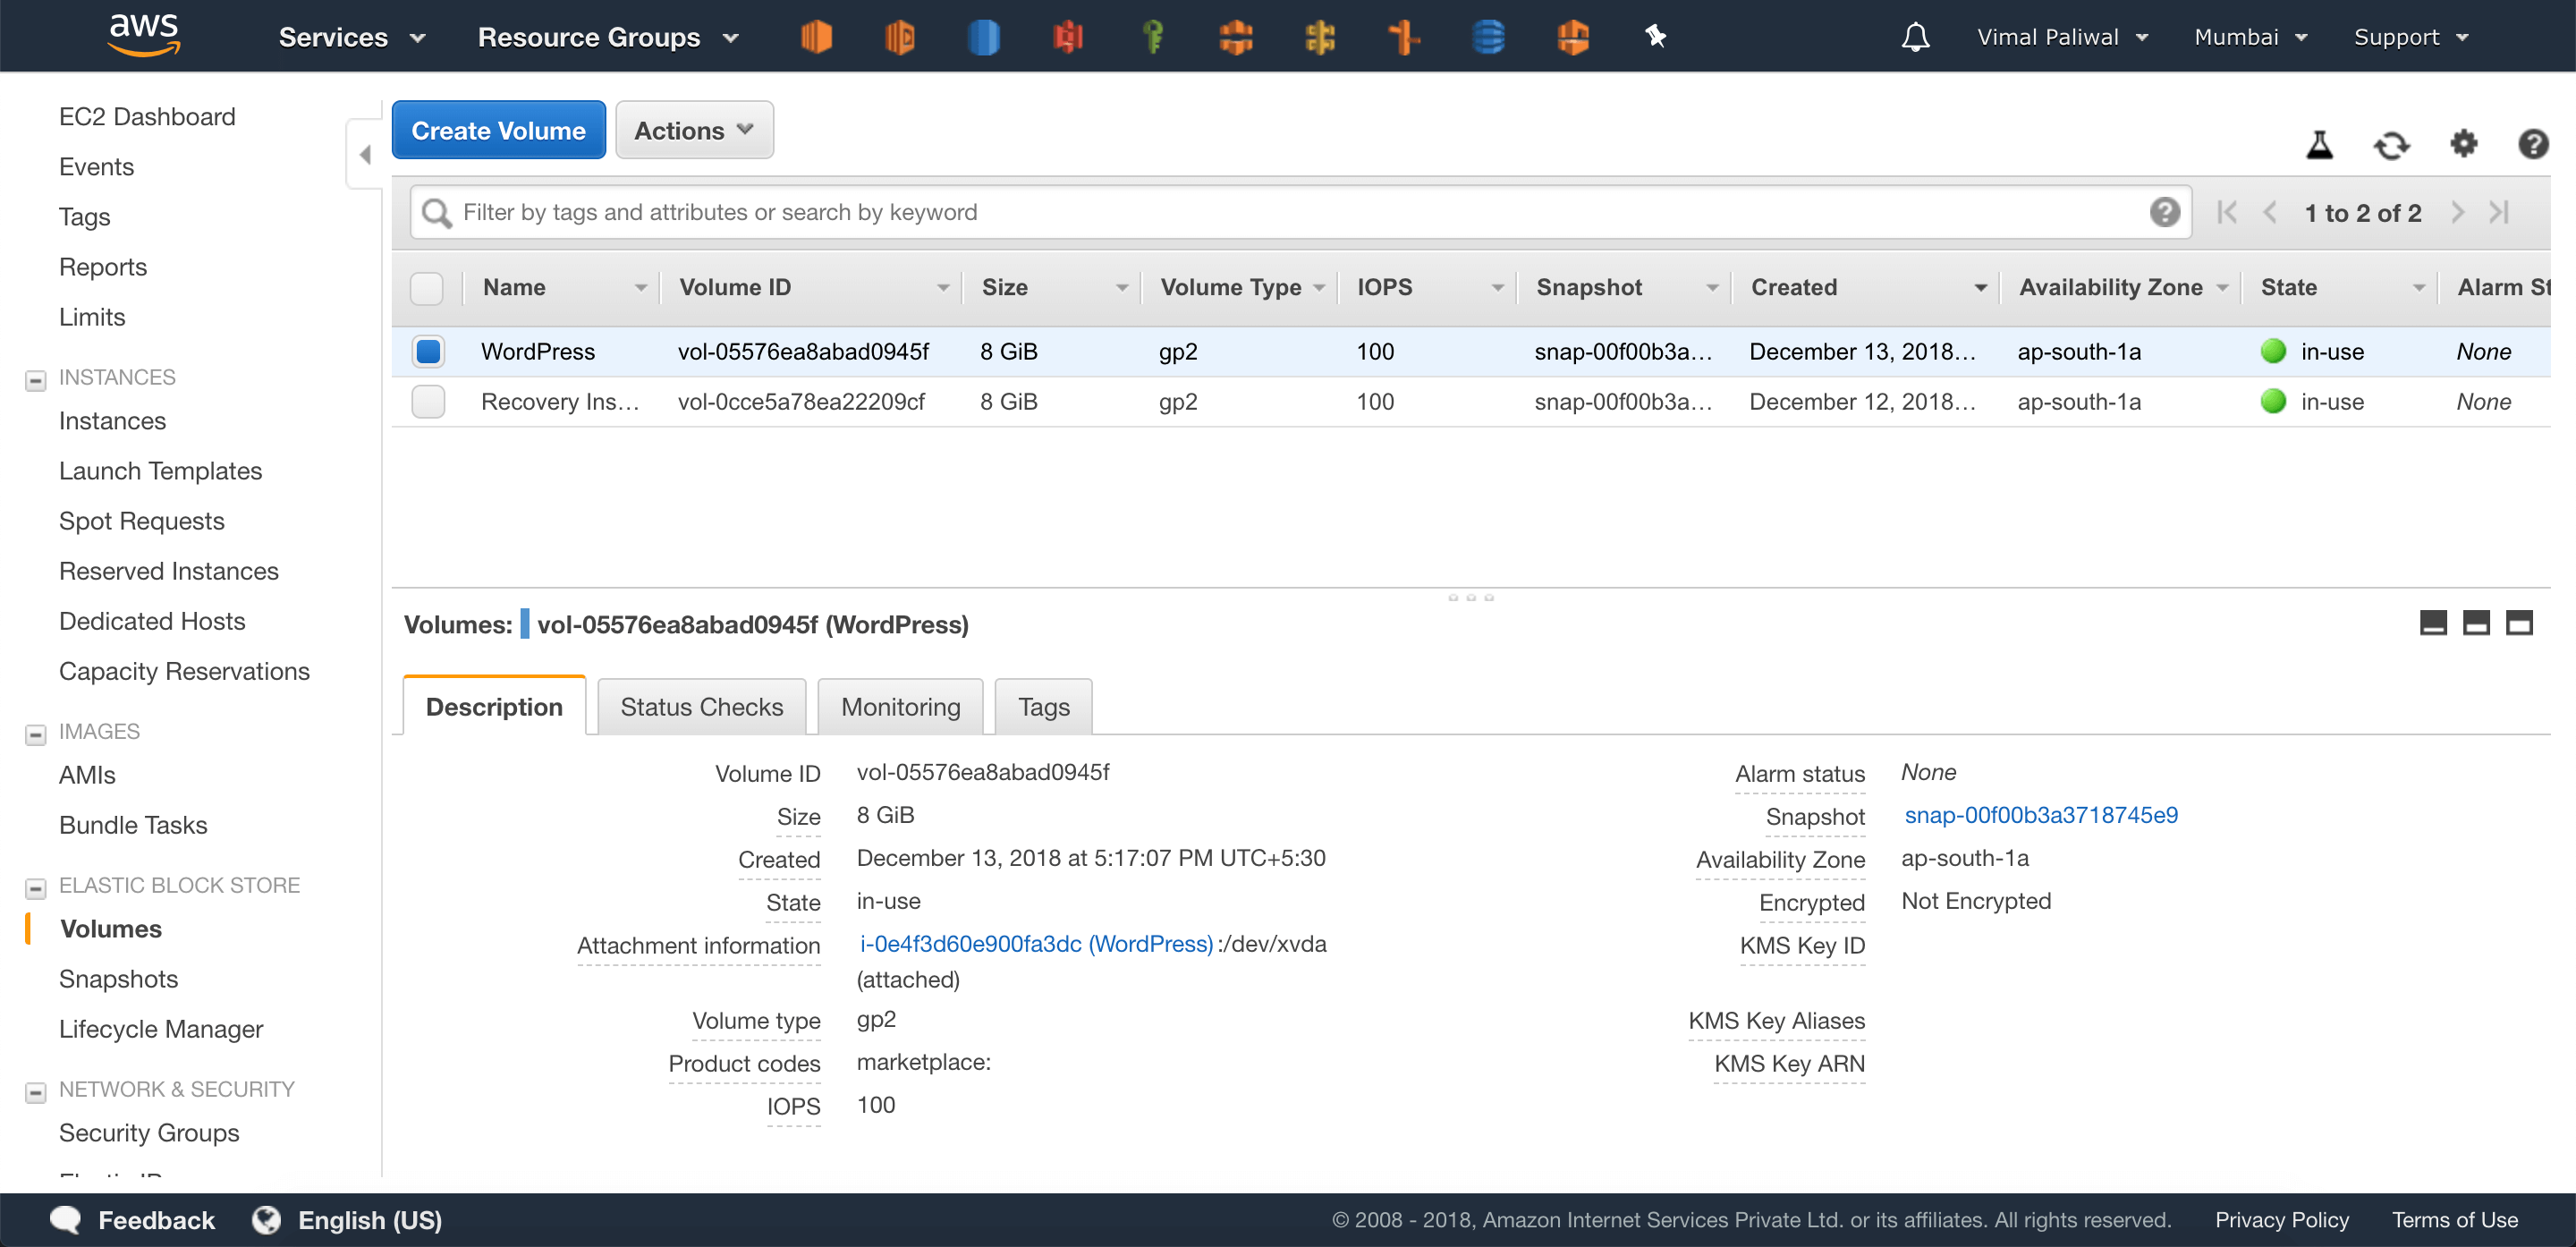The image size is (2576, 1247).
Task: Click the pushpin icon in the top bar
Action: coord(1656,37)
